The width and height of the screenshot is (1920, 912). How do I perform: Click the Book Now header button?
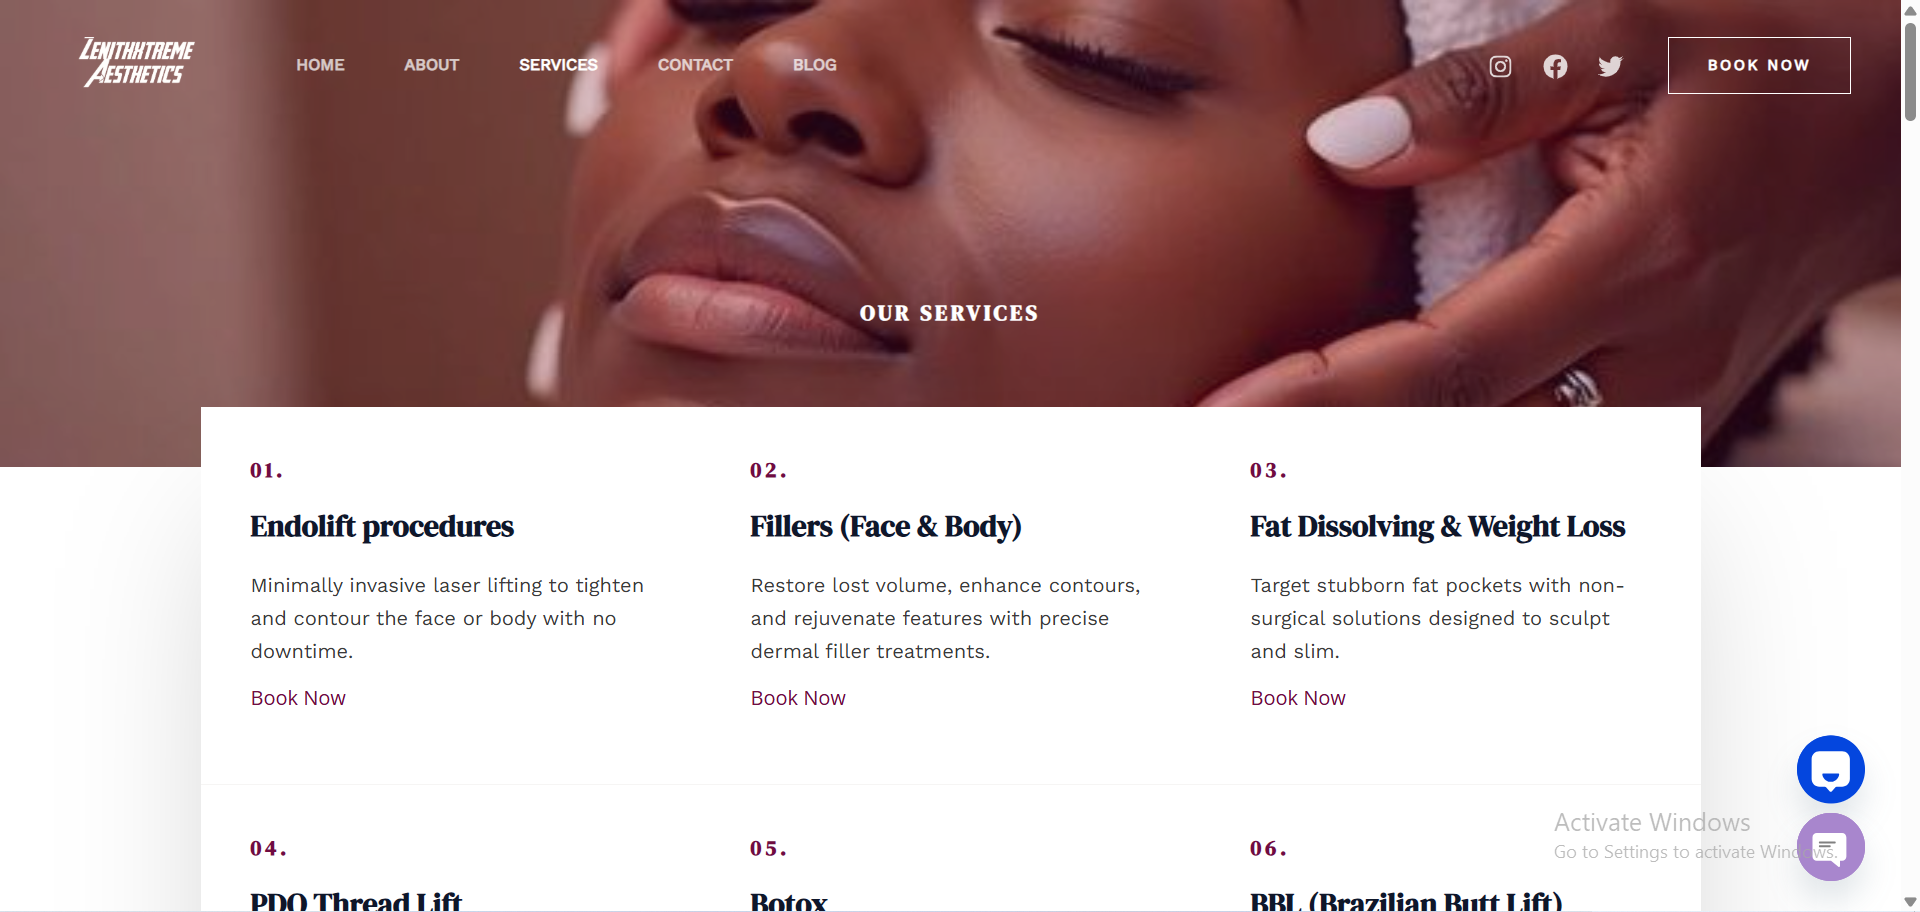(x=1759, y=65)
